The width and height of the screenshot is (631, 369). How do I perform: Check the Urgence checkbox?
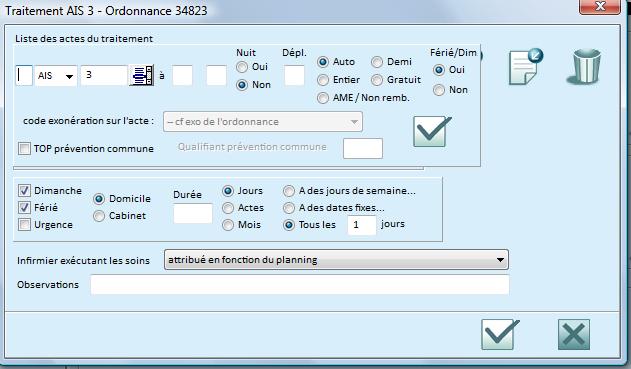click(24, 225)
